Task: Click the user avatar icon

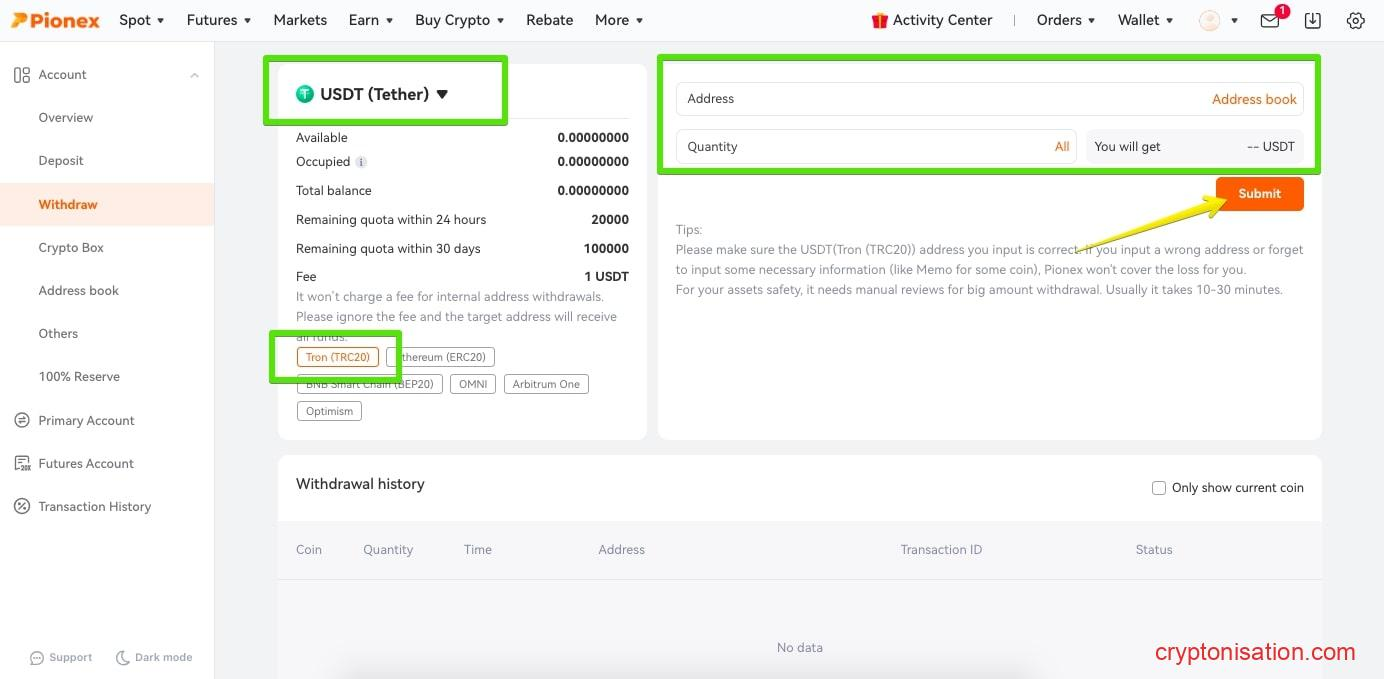Action: 1210,20
